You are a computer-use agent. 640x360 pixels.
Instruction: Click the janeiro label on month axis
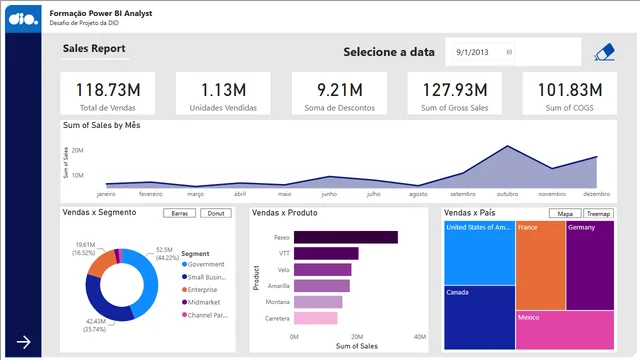coord(106,194)
